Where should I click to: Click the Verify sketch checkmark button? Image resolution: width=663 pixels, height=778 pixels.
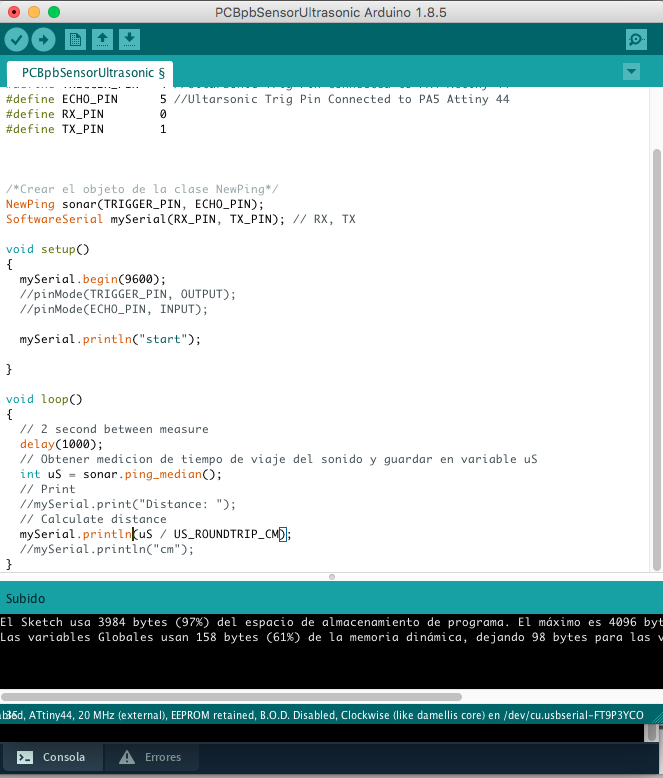click(x=16, y=40)
